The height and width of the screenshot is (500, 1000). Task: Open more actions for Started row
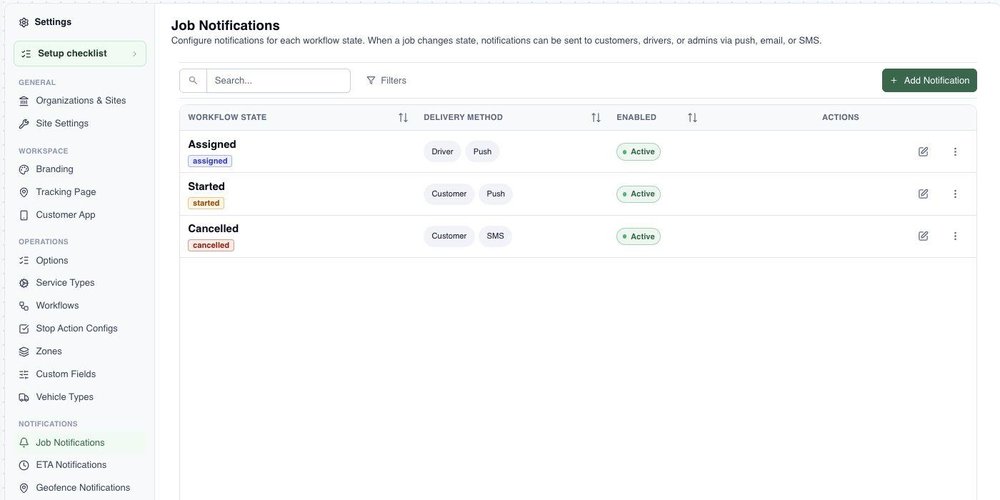pyautogui.click(x=955, y=194)
